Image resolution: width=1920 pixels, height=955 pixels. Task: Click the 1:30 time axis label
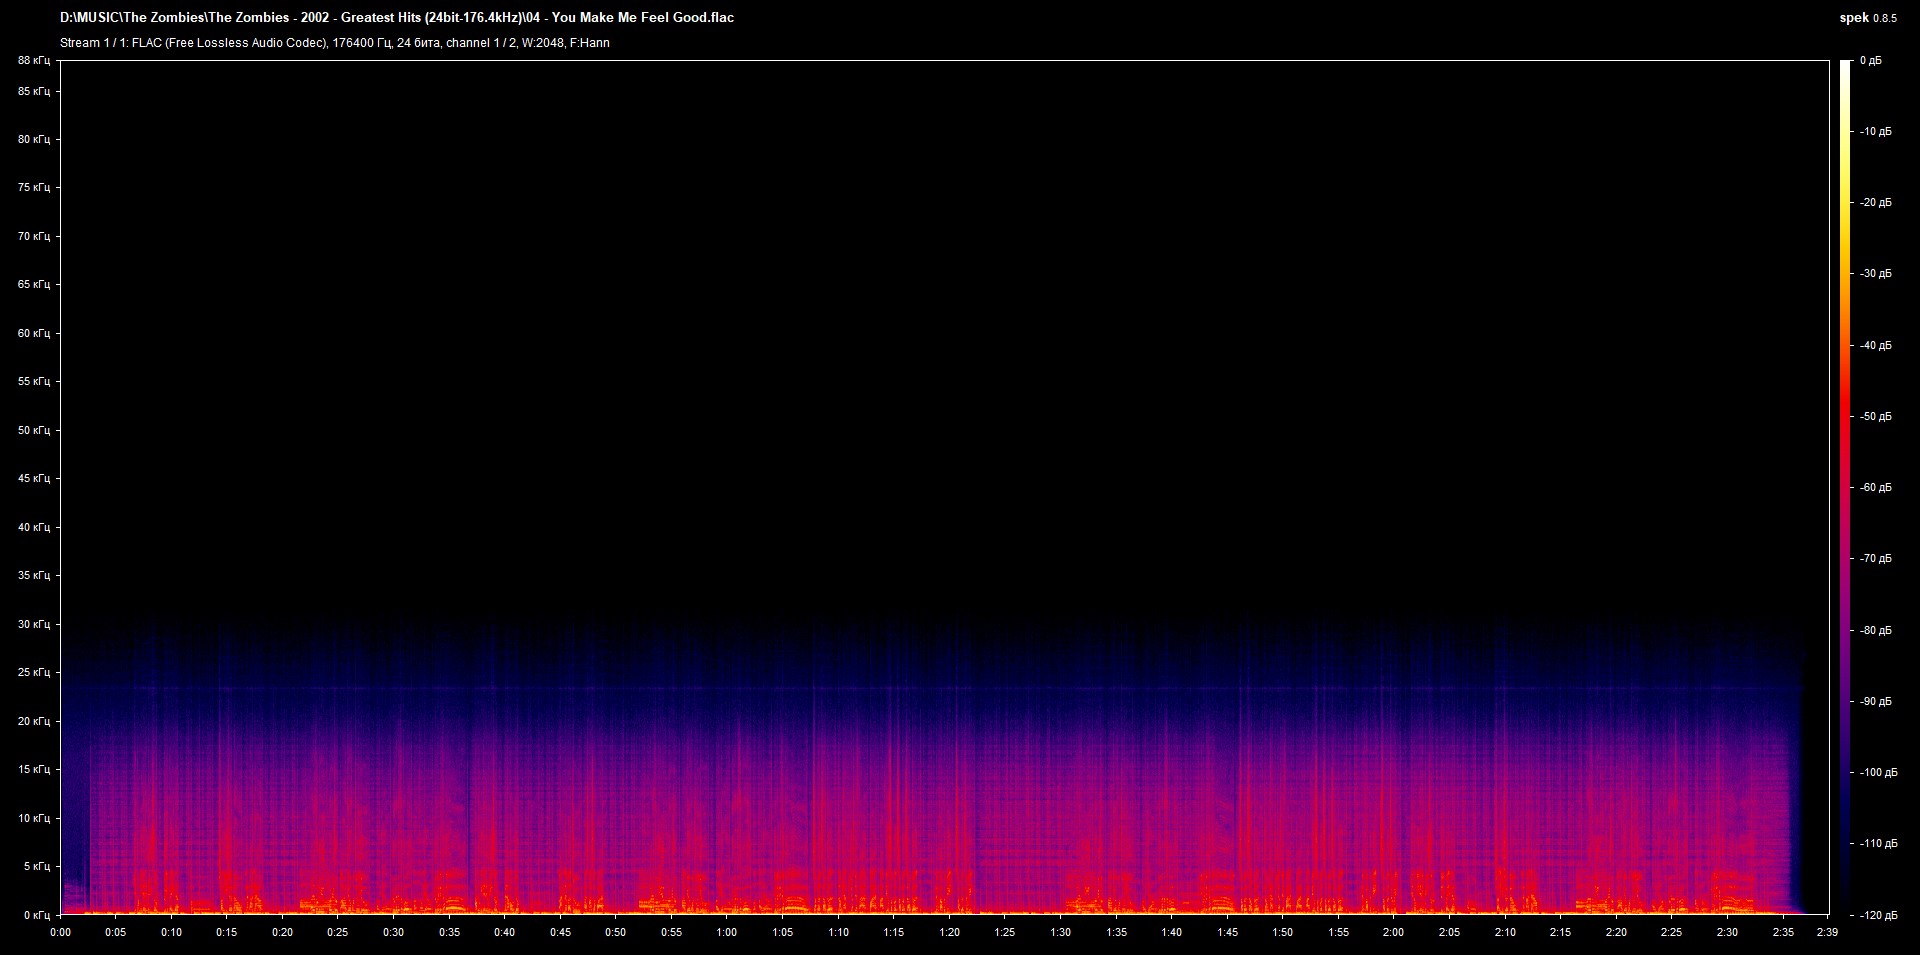point(1061,932)
